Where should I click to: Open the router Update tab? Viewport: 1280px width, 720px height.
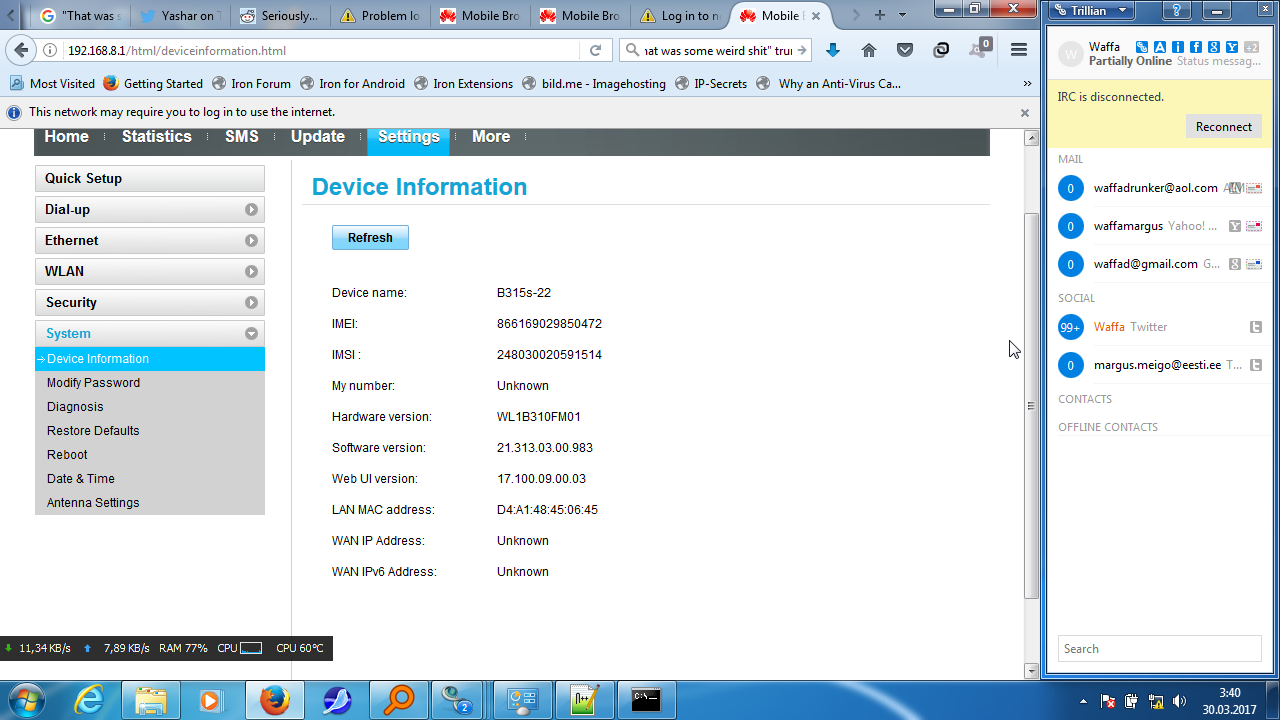coord(318,137)
